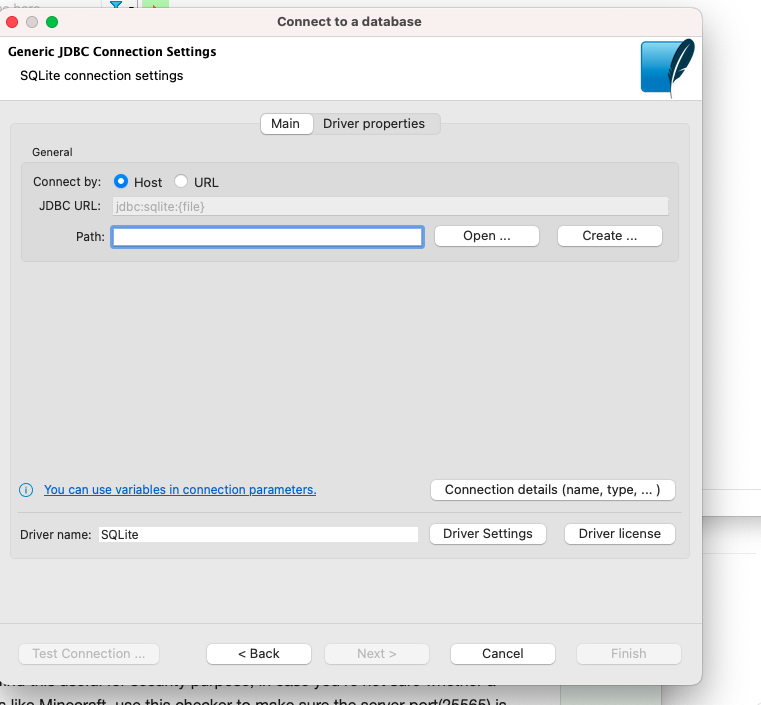Viewport: 761px width, 705px height.
Task: Click the SQLite feather logo icon
Action: pos(668,67)
